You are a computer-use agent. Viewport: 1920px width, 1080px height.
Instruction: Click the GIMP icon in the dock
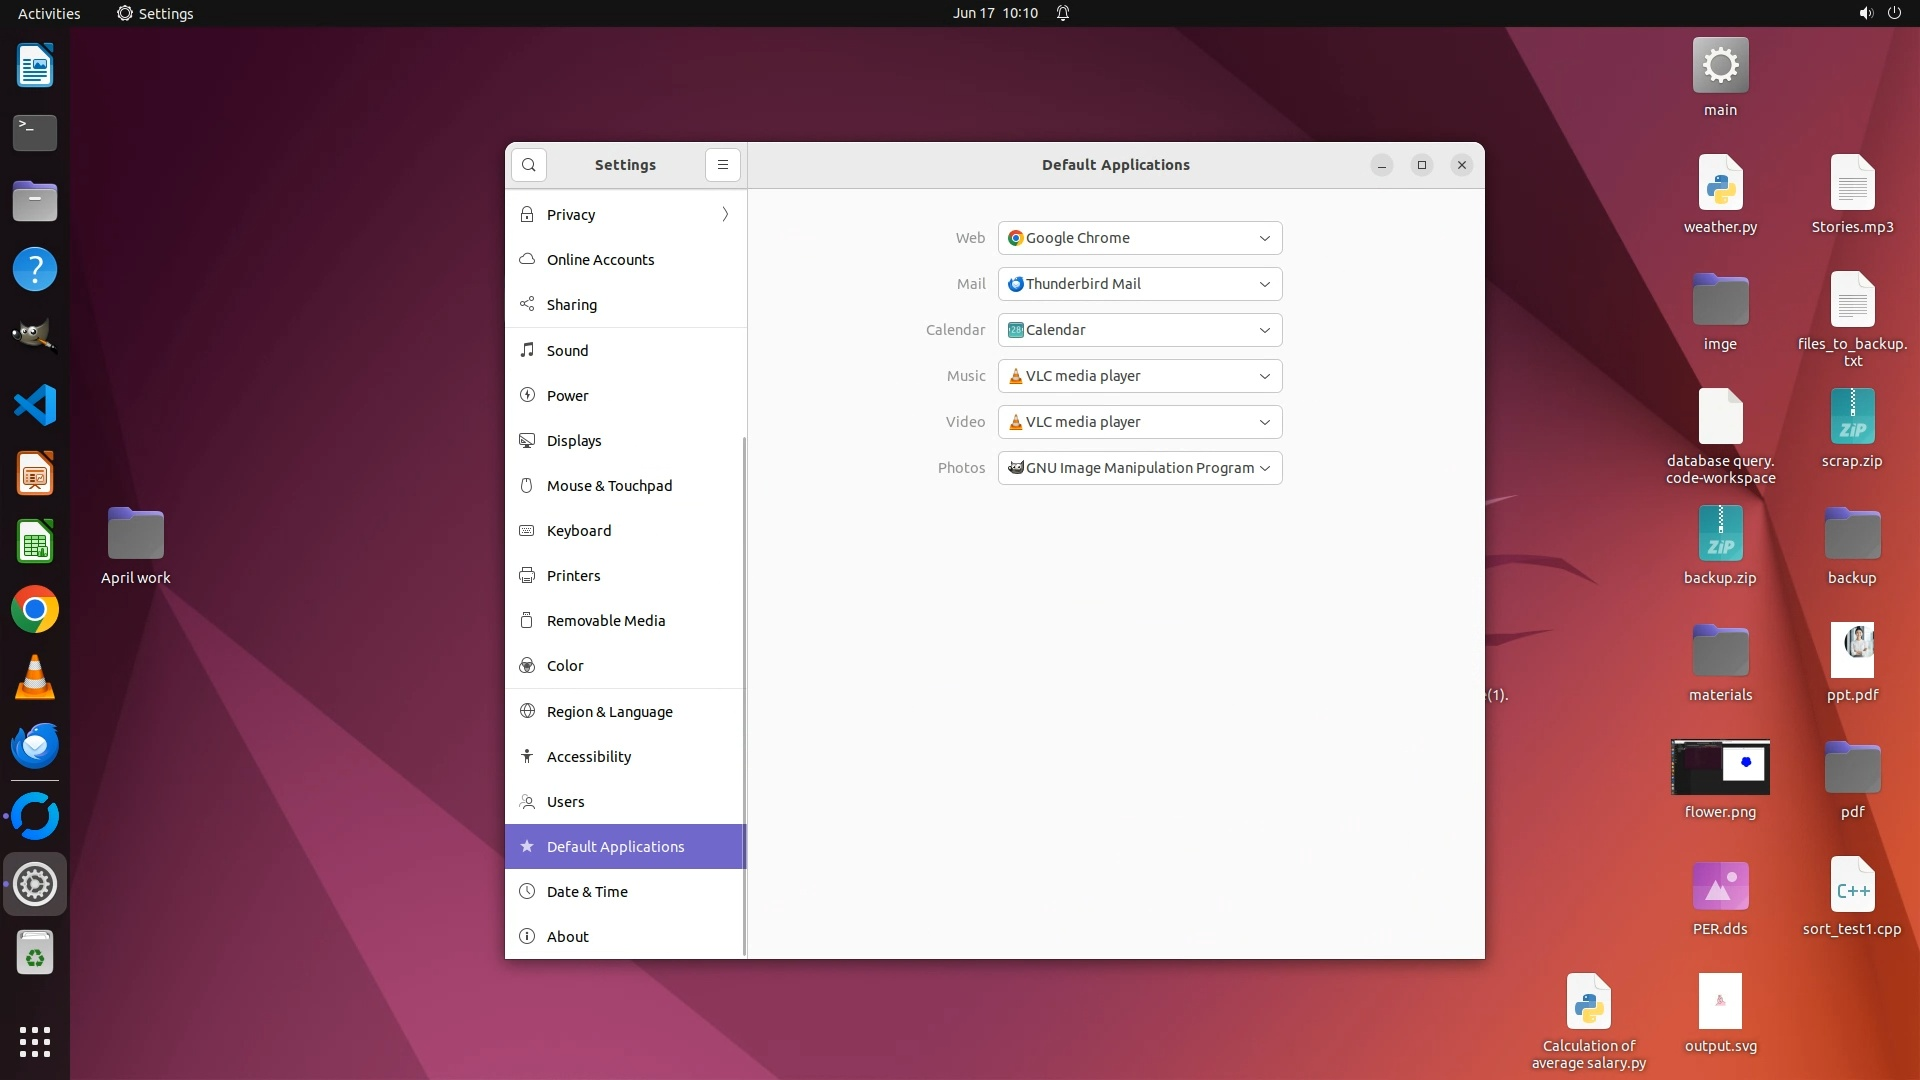(x=35, y=337)
